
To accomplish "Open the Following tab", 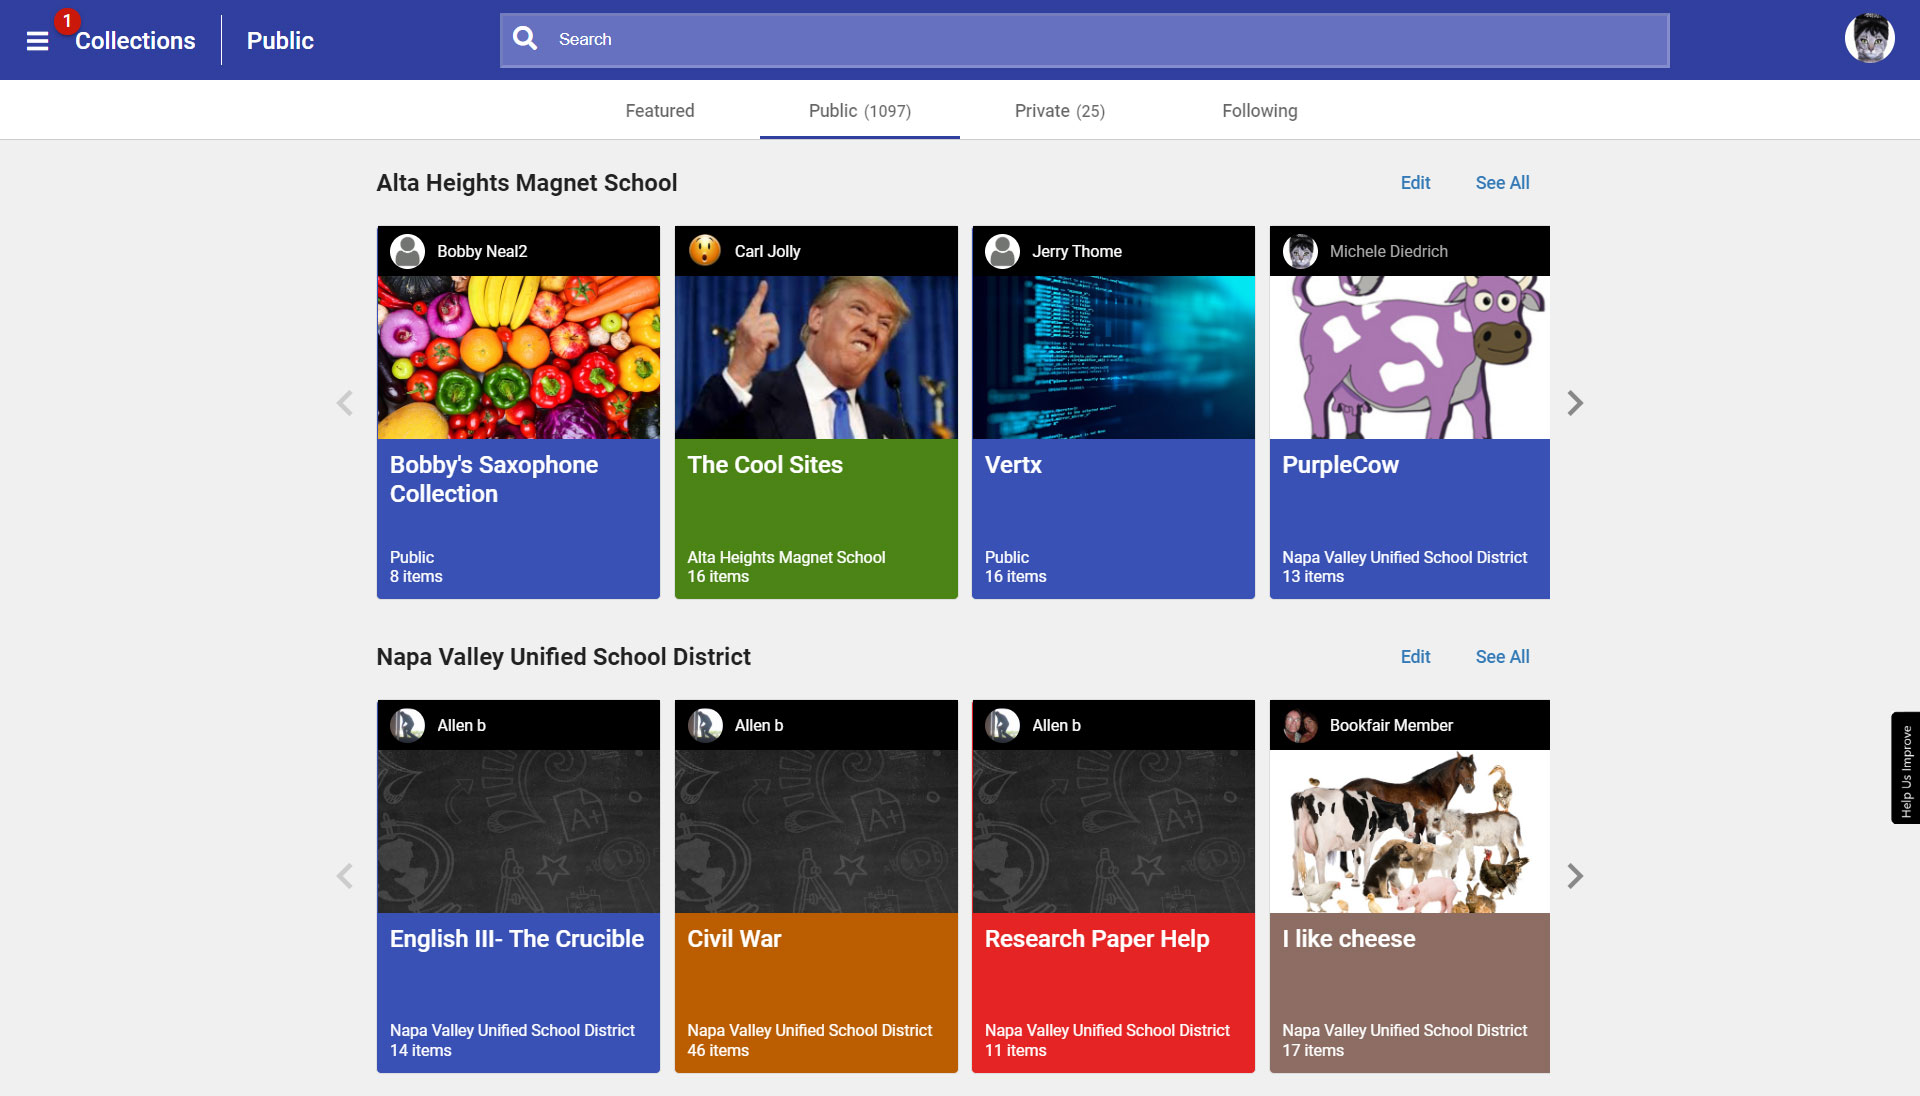I will [1259, 111].
